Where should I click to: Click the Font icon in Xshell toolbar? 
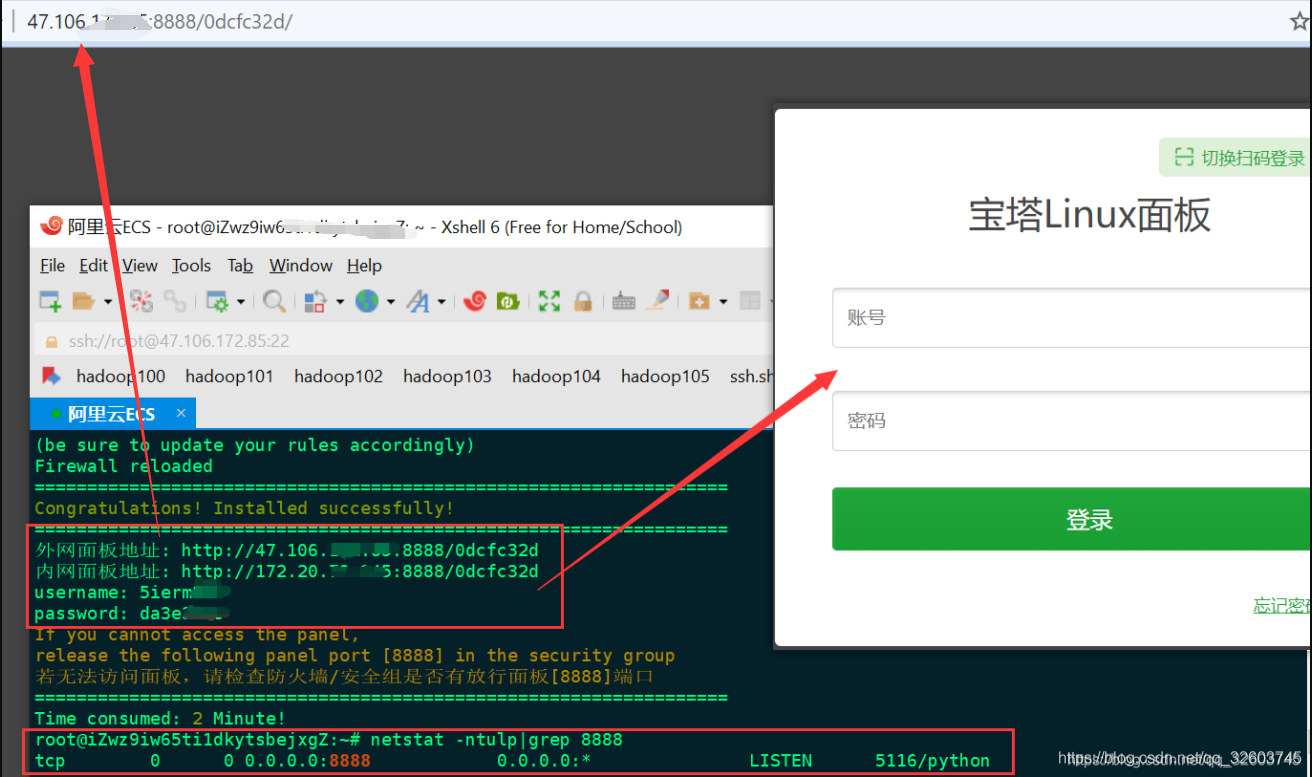click(418, 300)
